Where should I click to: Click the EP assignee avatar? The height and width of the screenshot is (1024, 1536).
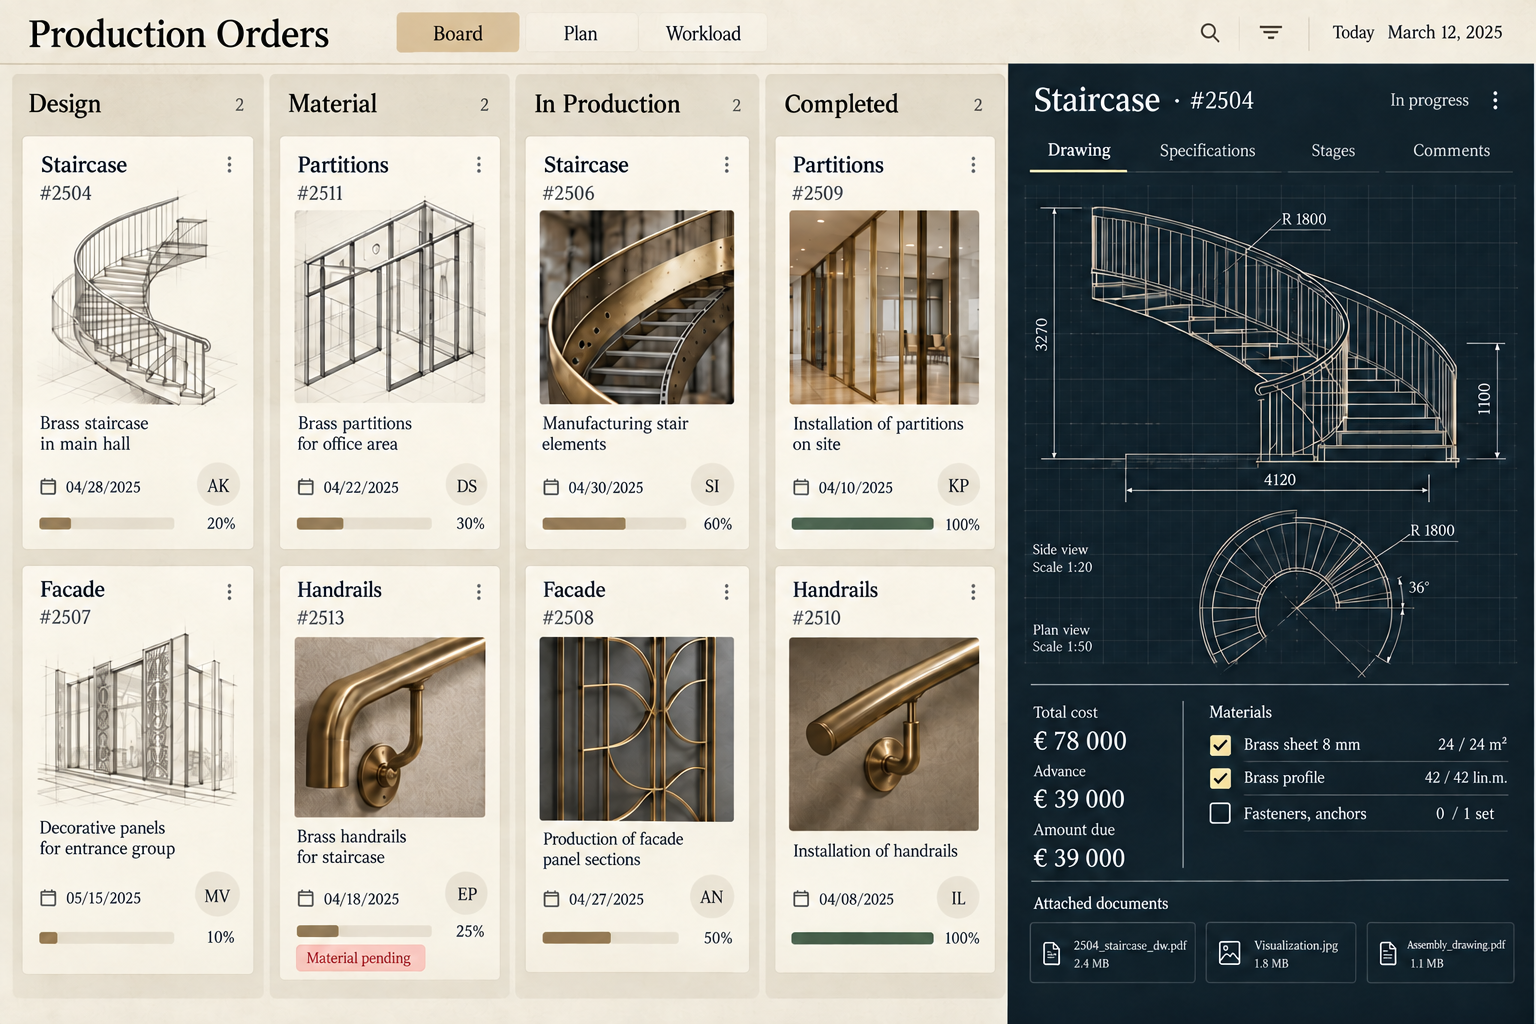click(x=467, y=894)
